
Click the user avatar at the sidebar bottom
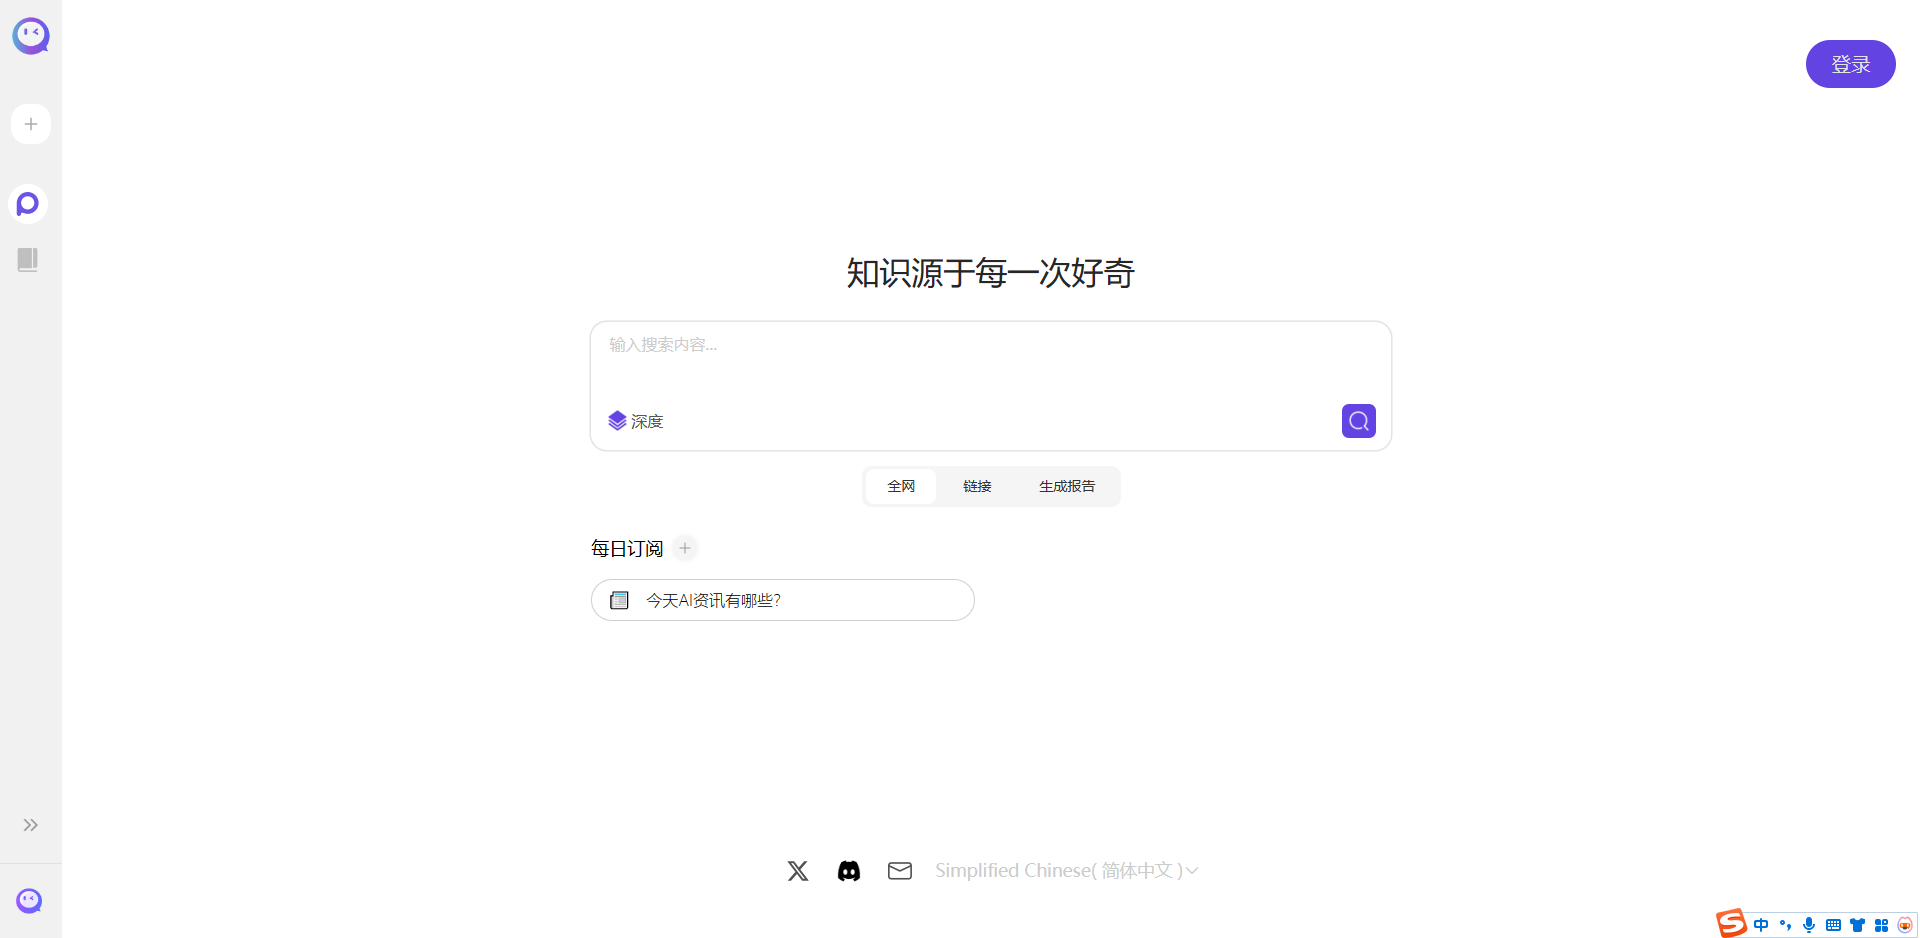click(x=29, y=901)
